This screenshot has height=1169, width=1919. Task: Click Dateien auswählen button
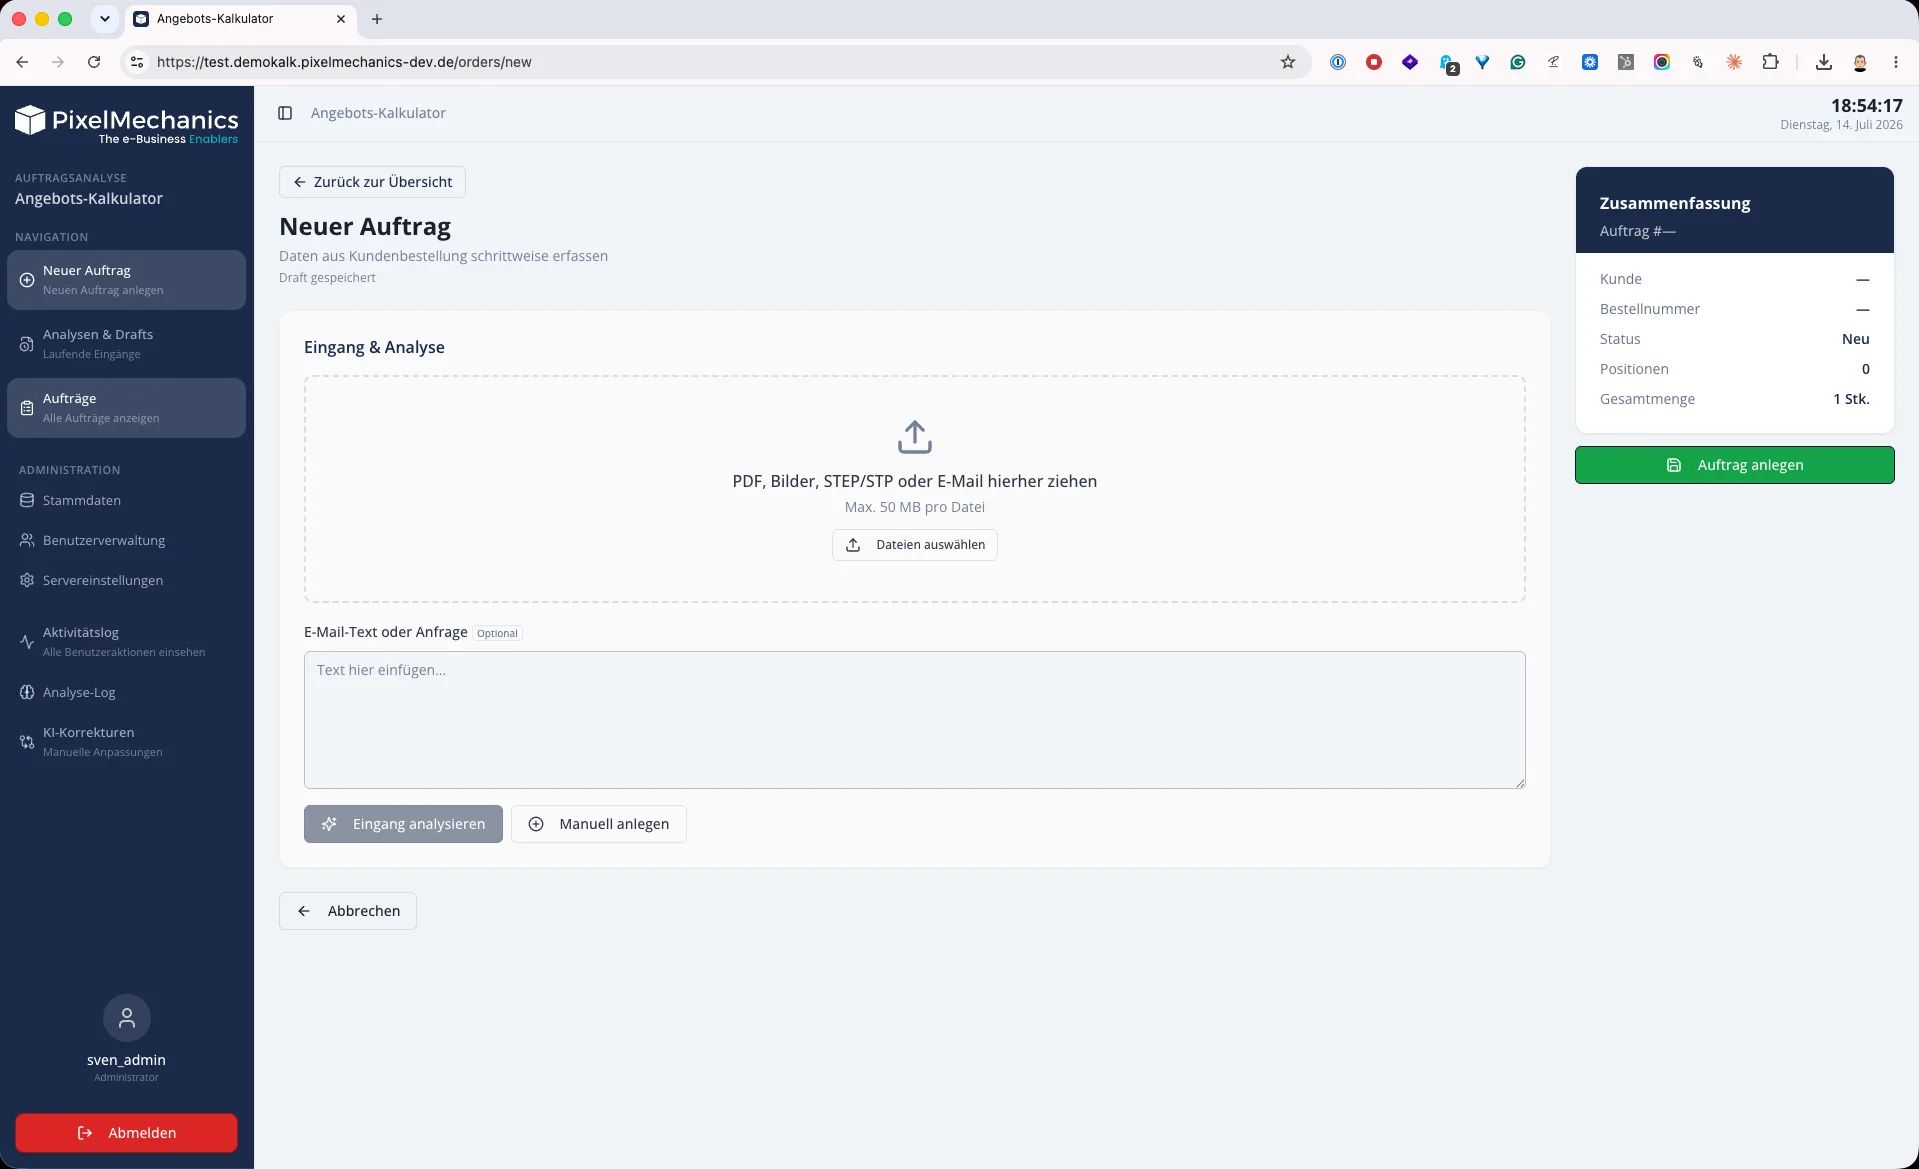click(914, 545)
